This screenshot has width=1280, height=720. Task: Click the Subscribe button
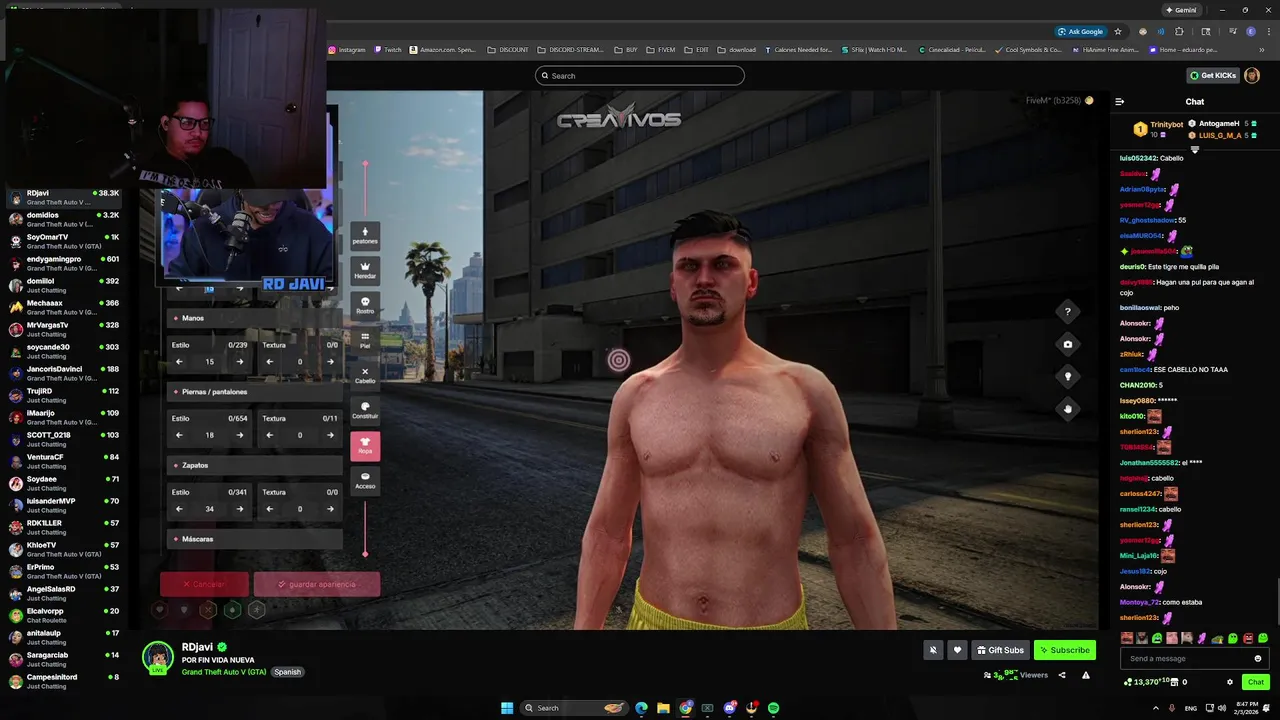pyautogui.click(x=1065, y=650)
